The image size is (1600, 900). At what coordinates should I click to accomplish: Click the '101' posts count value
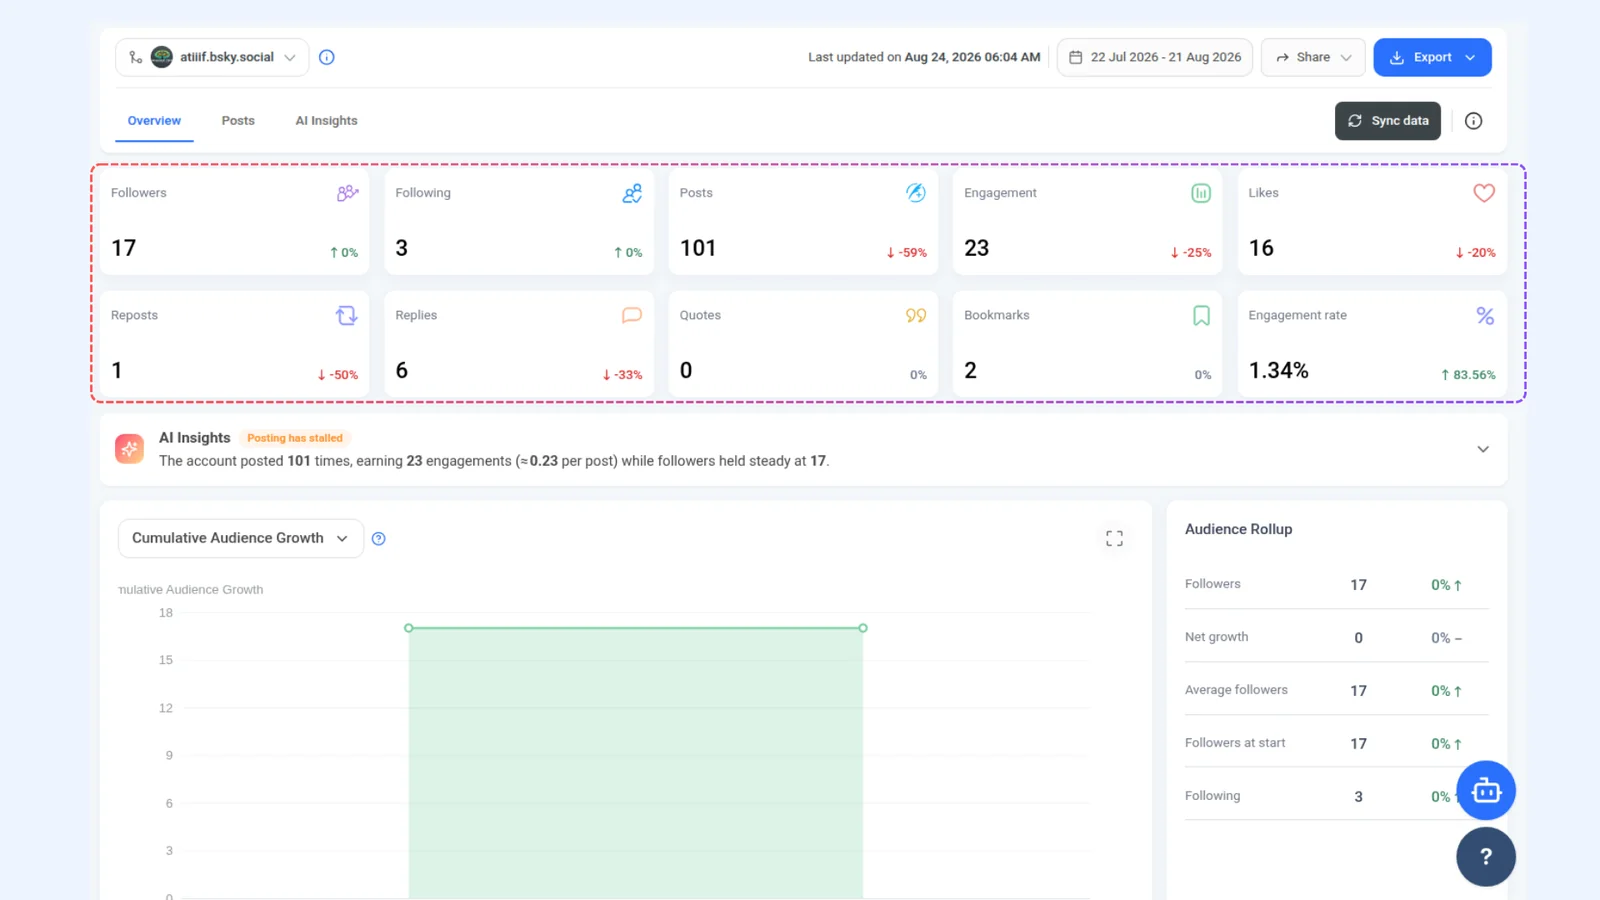coord(698,248)
